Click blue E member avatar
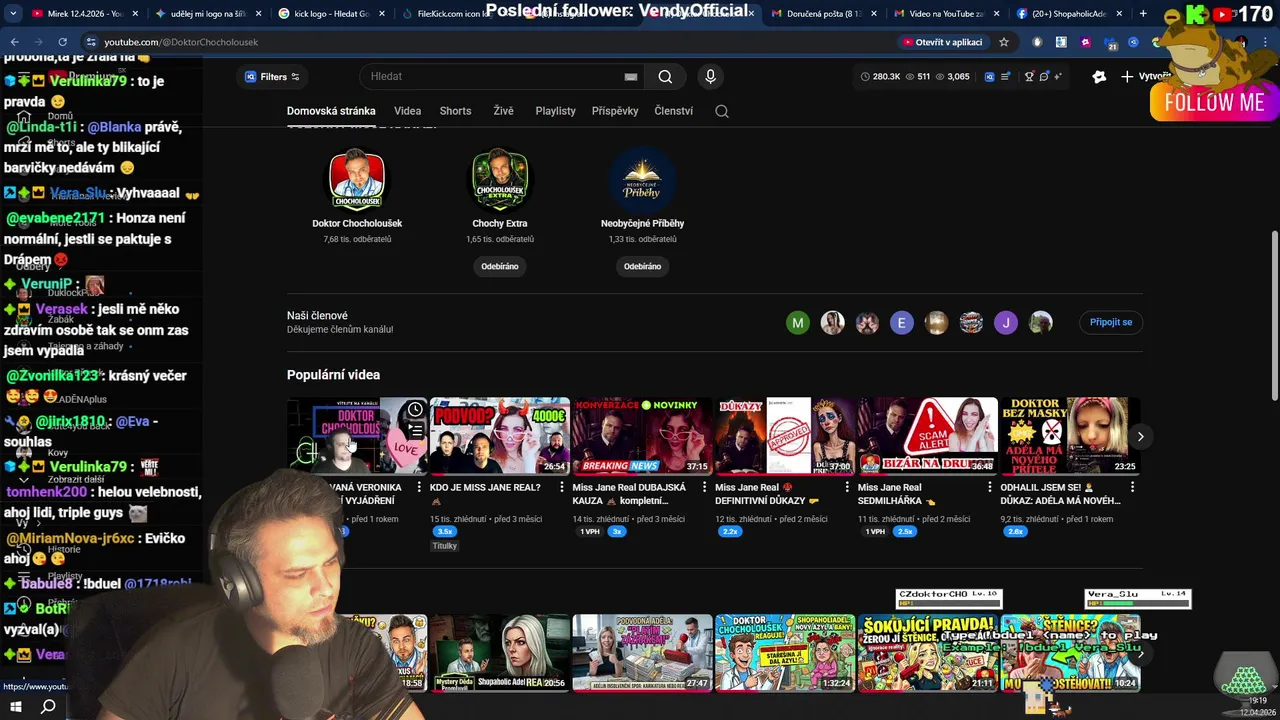This screenshot has width=1280, height=720. [901, 323]
